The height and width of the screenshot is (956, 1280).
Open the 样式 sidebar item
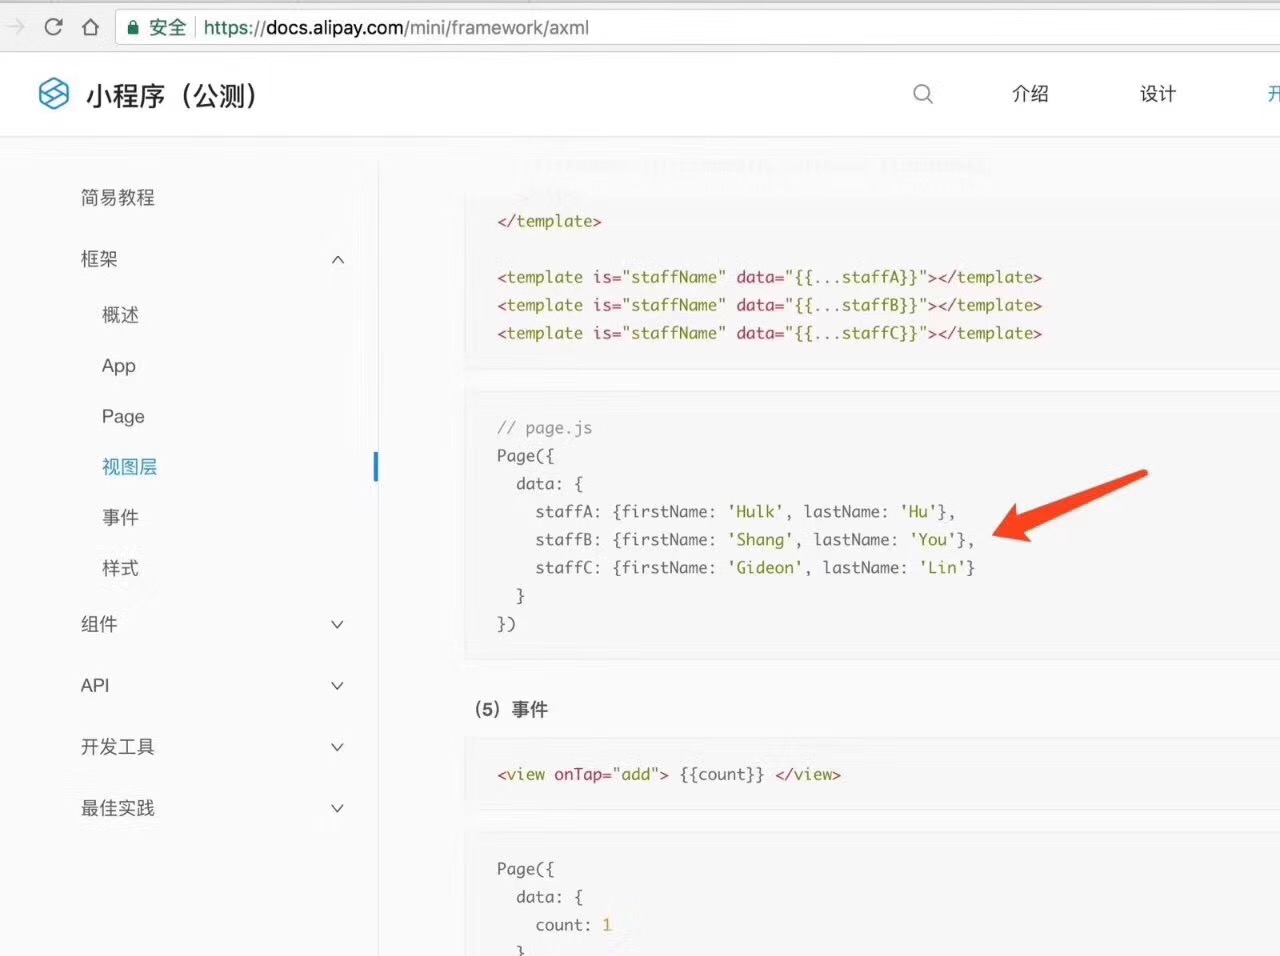click(120, 569)
